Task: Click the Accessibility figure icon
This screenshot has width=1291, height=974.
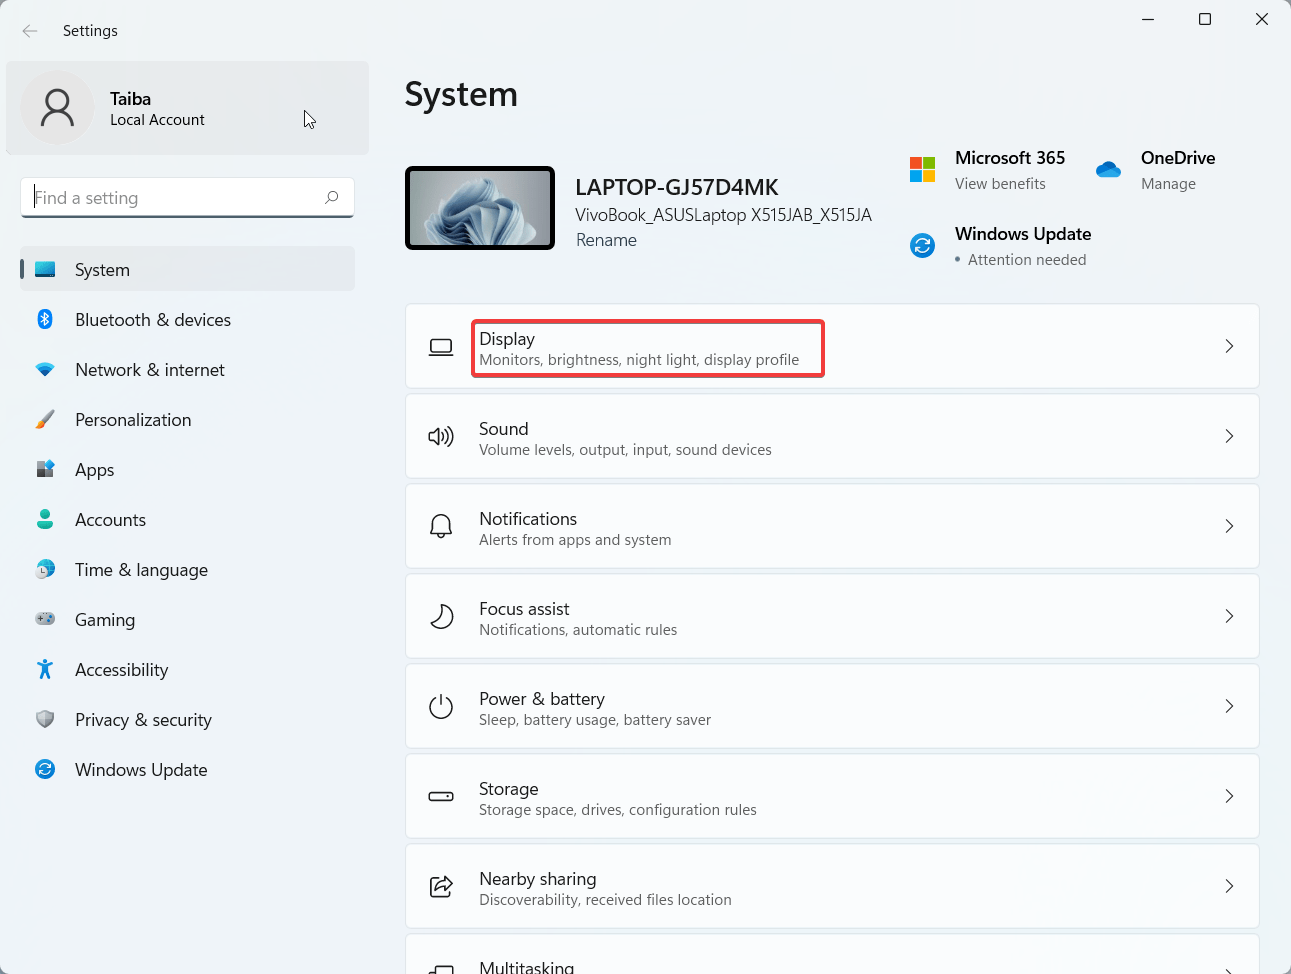Action: [x=45, y=669]
